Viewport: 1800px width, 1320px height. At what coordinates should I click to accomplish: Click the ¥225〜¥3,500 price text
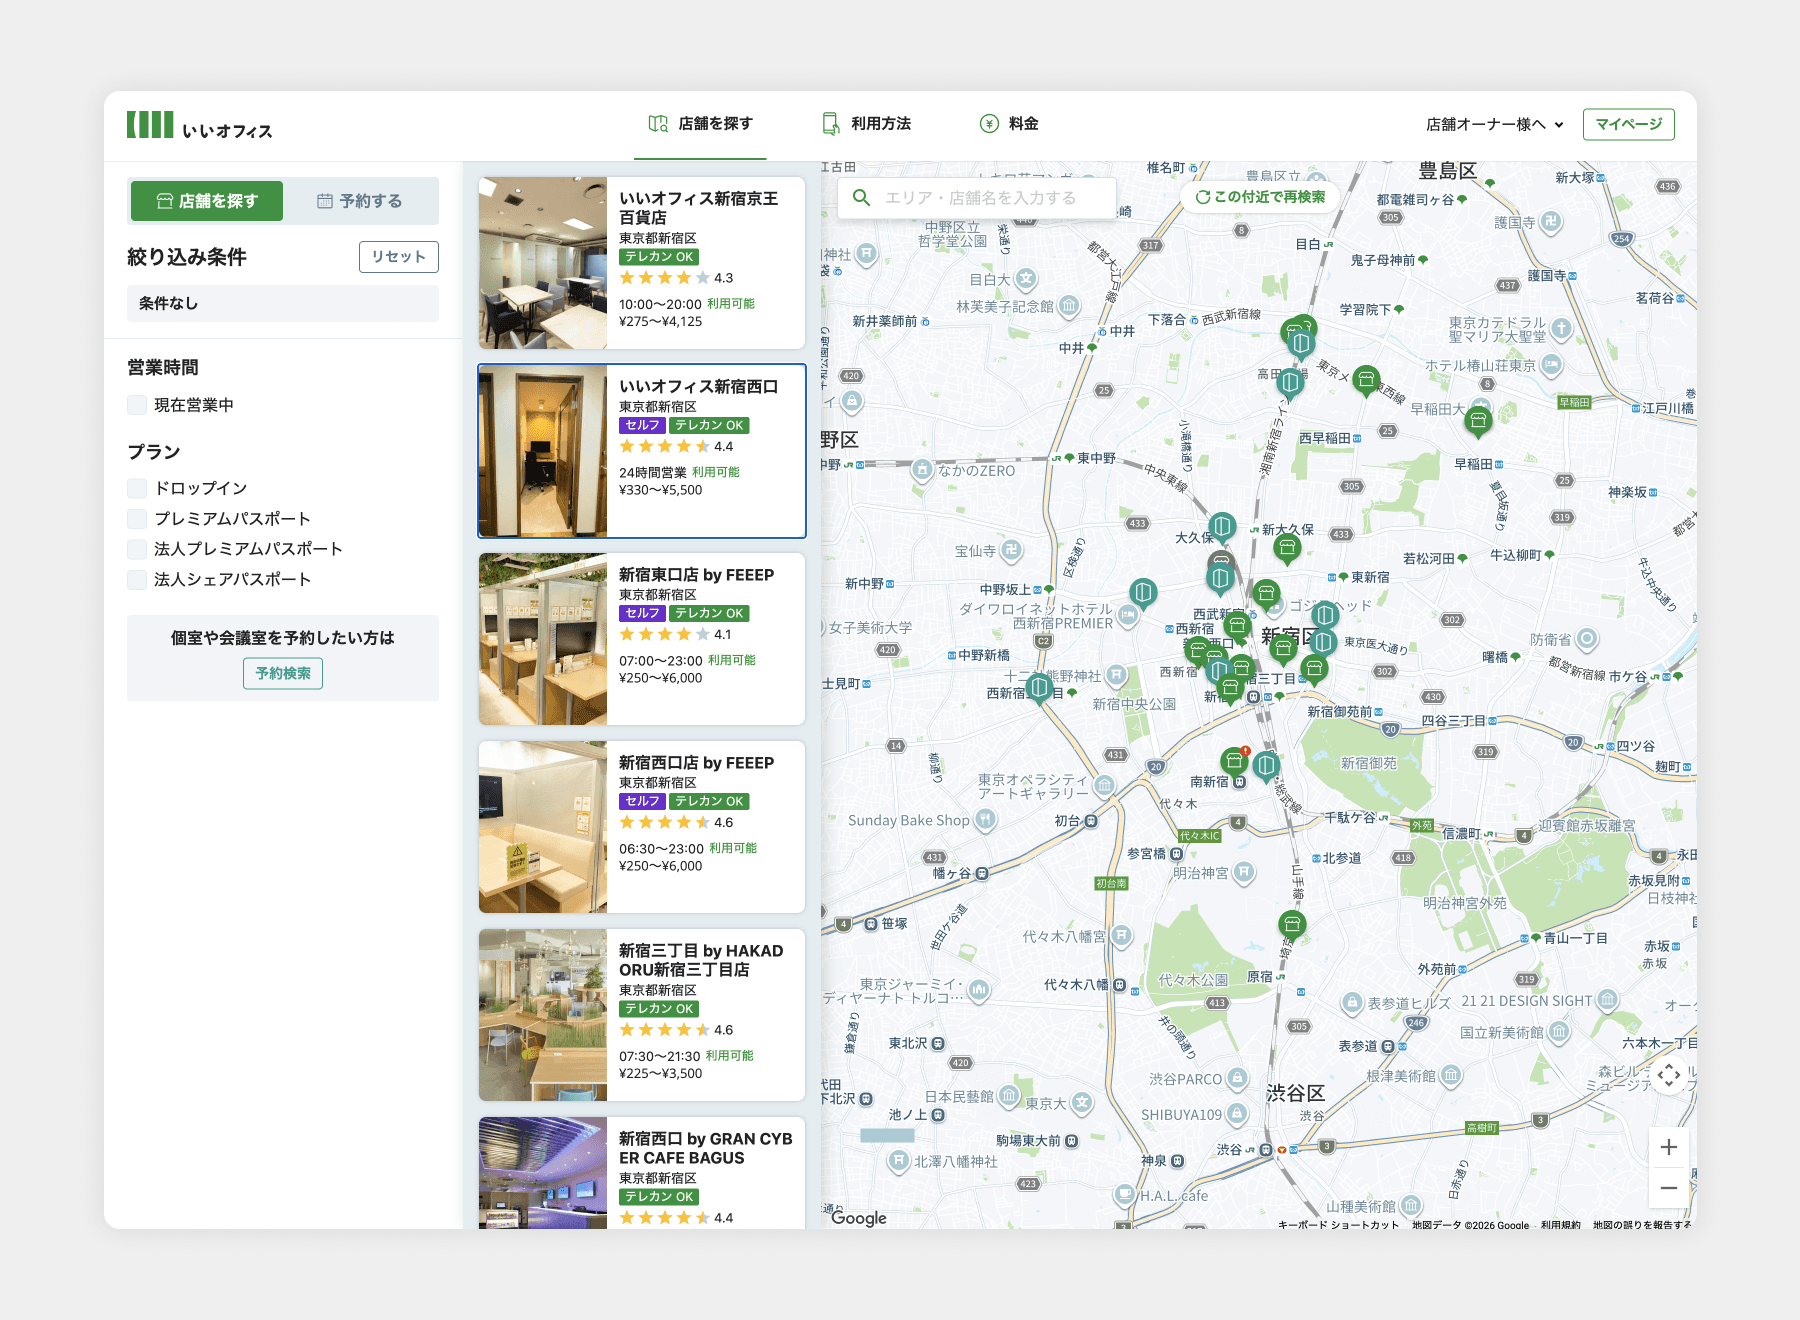(x=660, y=1074)
